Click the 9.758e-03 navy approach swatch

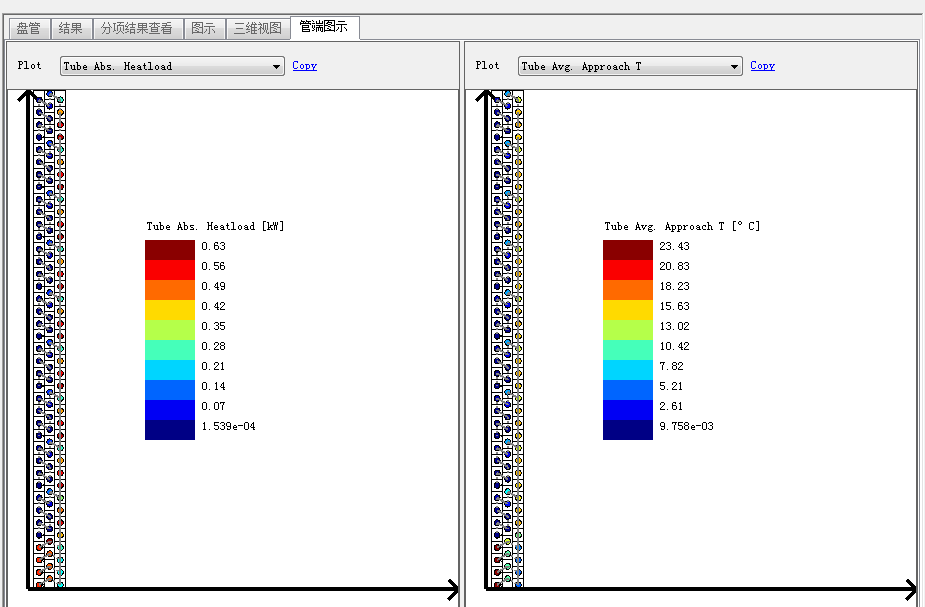pyautogui.click(x=628, y=430)
